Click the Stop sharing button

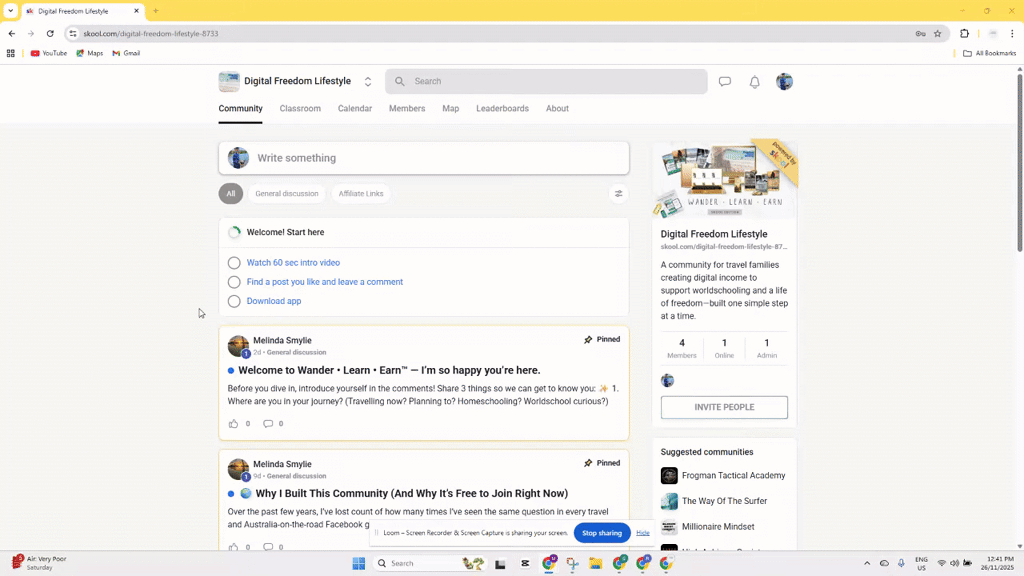point(601,533)
